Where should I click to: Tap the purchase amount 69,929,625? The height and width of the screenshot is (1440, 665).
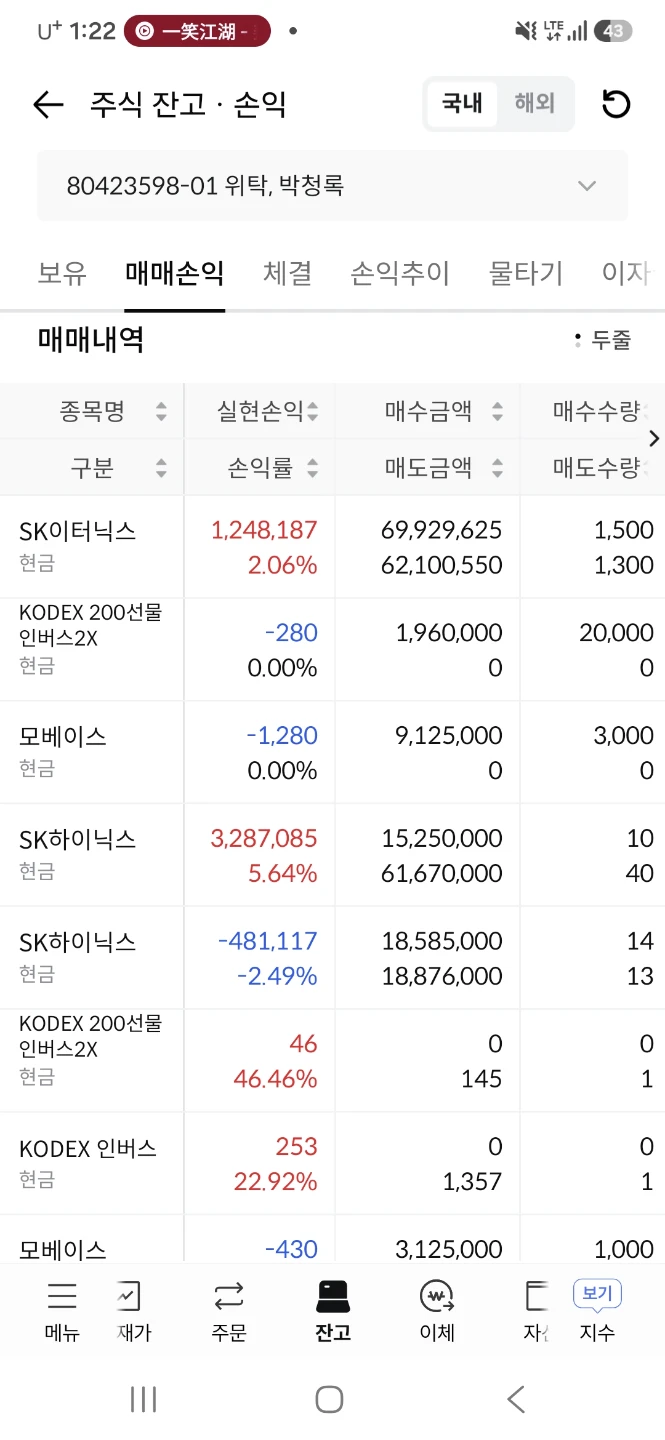[x=442, y=530]
